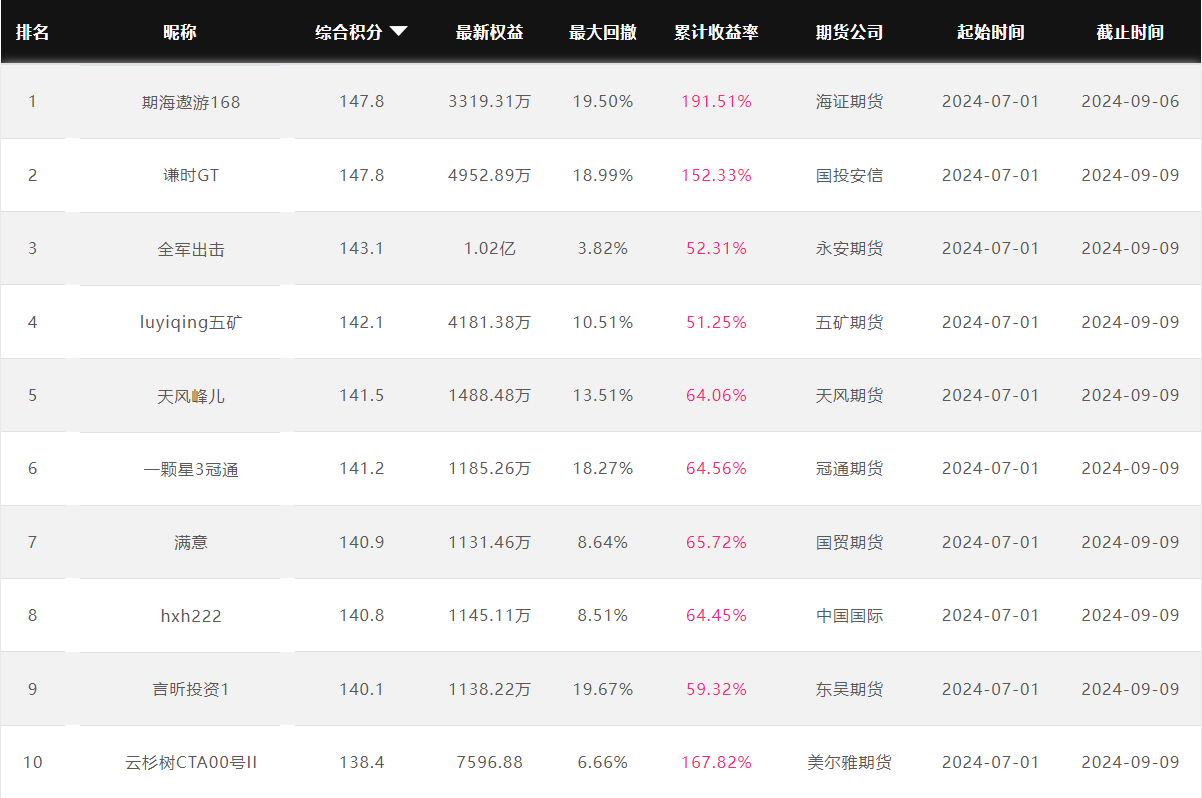Click max drawdown 10.51%
Screen dimensions: 1202x798
[x=603, y=322]
